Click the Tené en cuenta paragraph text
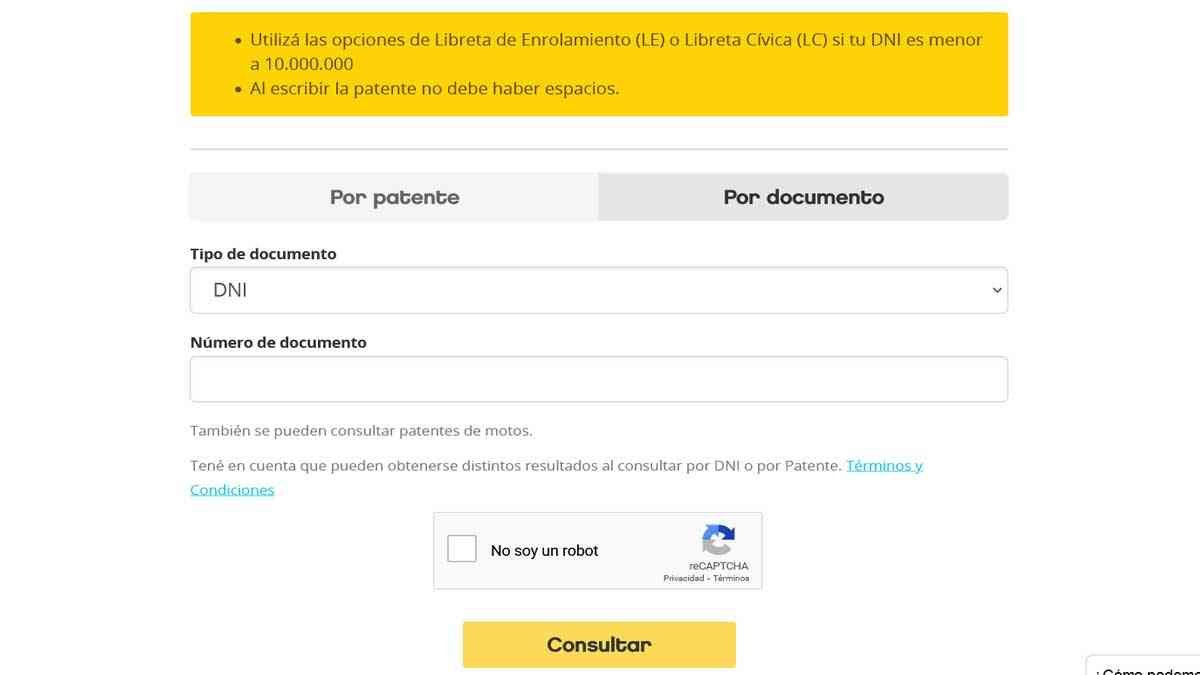 click(515, 466)
